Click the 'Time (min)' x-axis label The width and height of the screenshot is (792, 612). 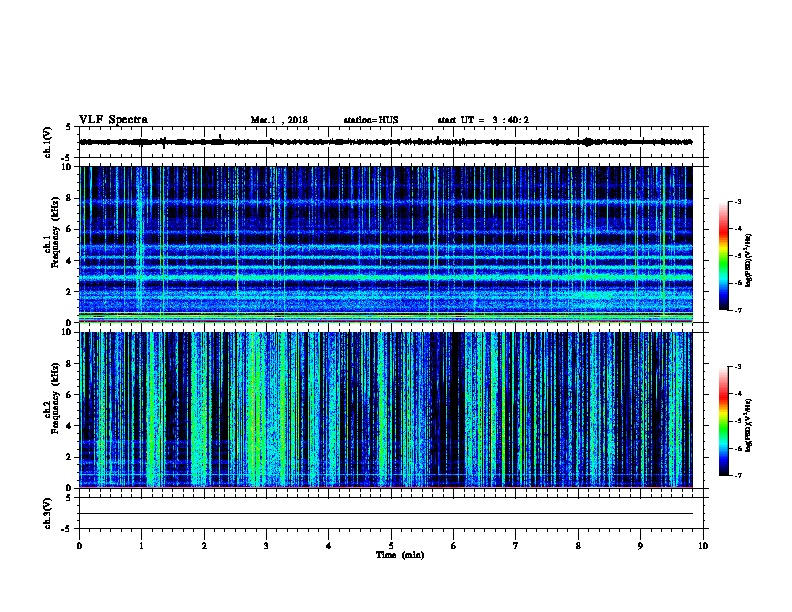coord(400,555)
